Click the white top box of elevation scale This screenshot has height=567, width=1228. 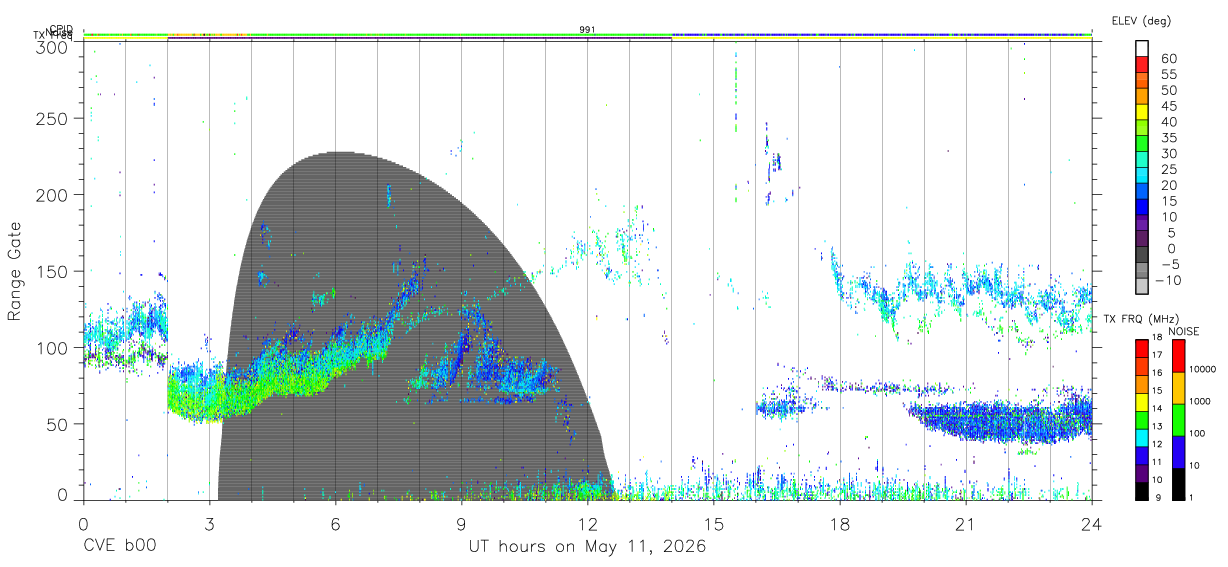pos(1142,50)
